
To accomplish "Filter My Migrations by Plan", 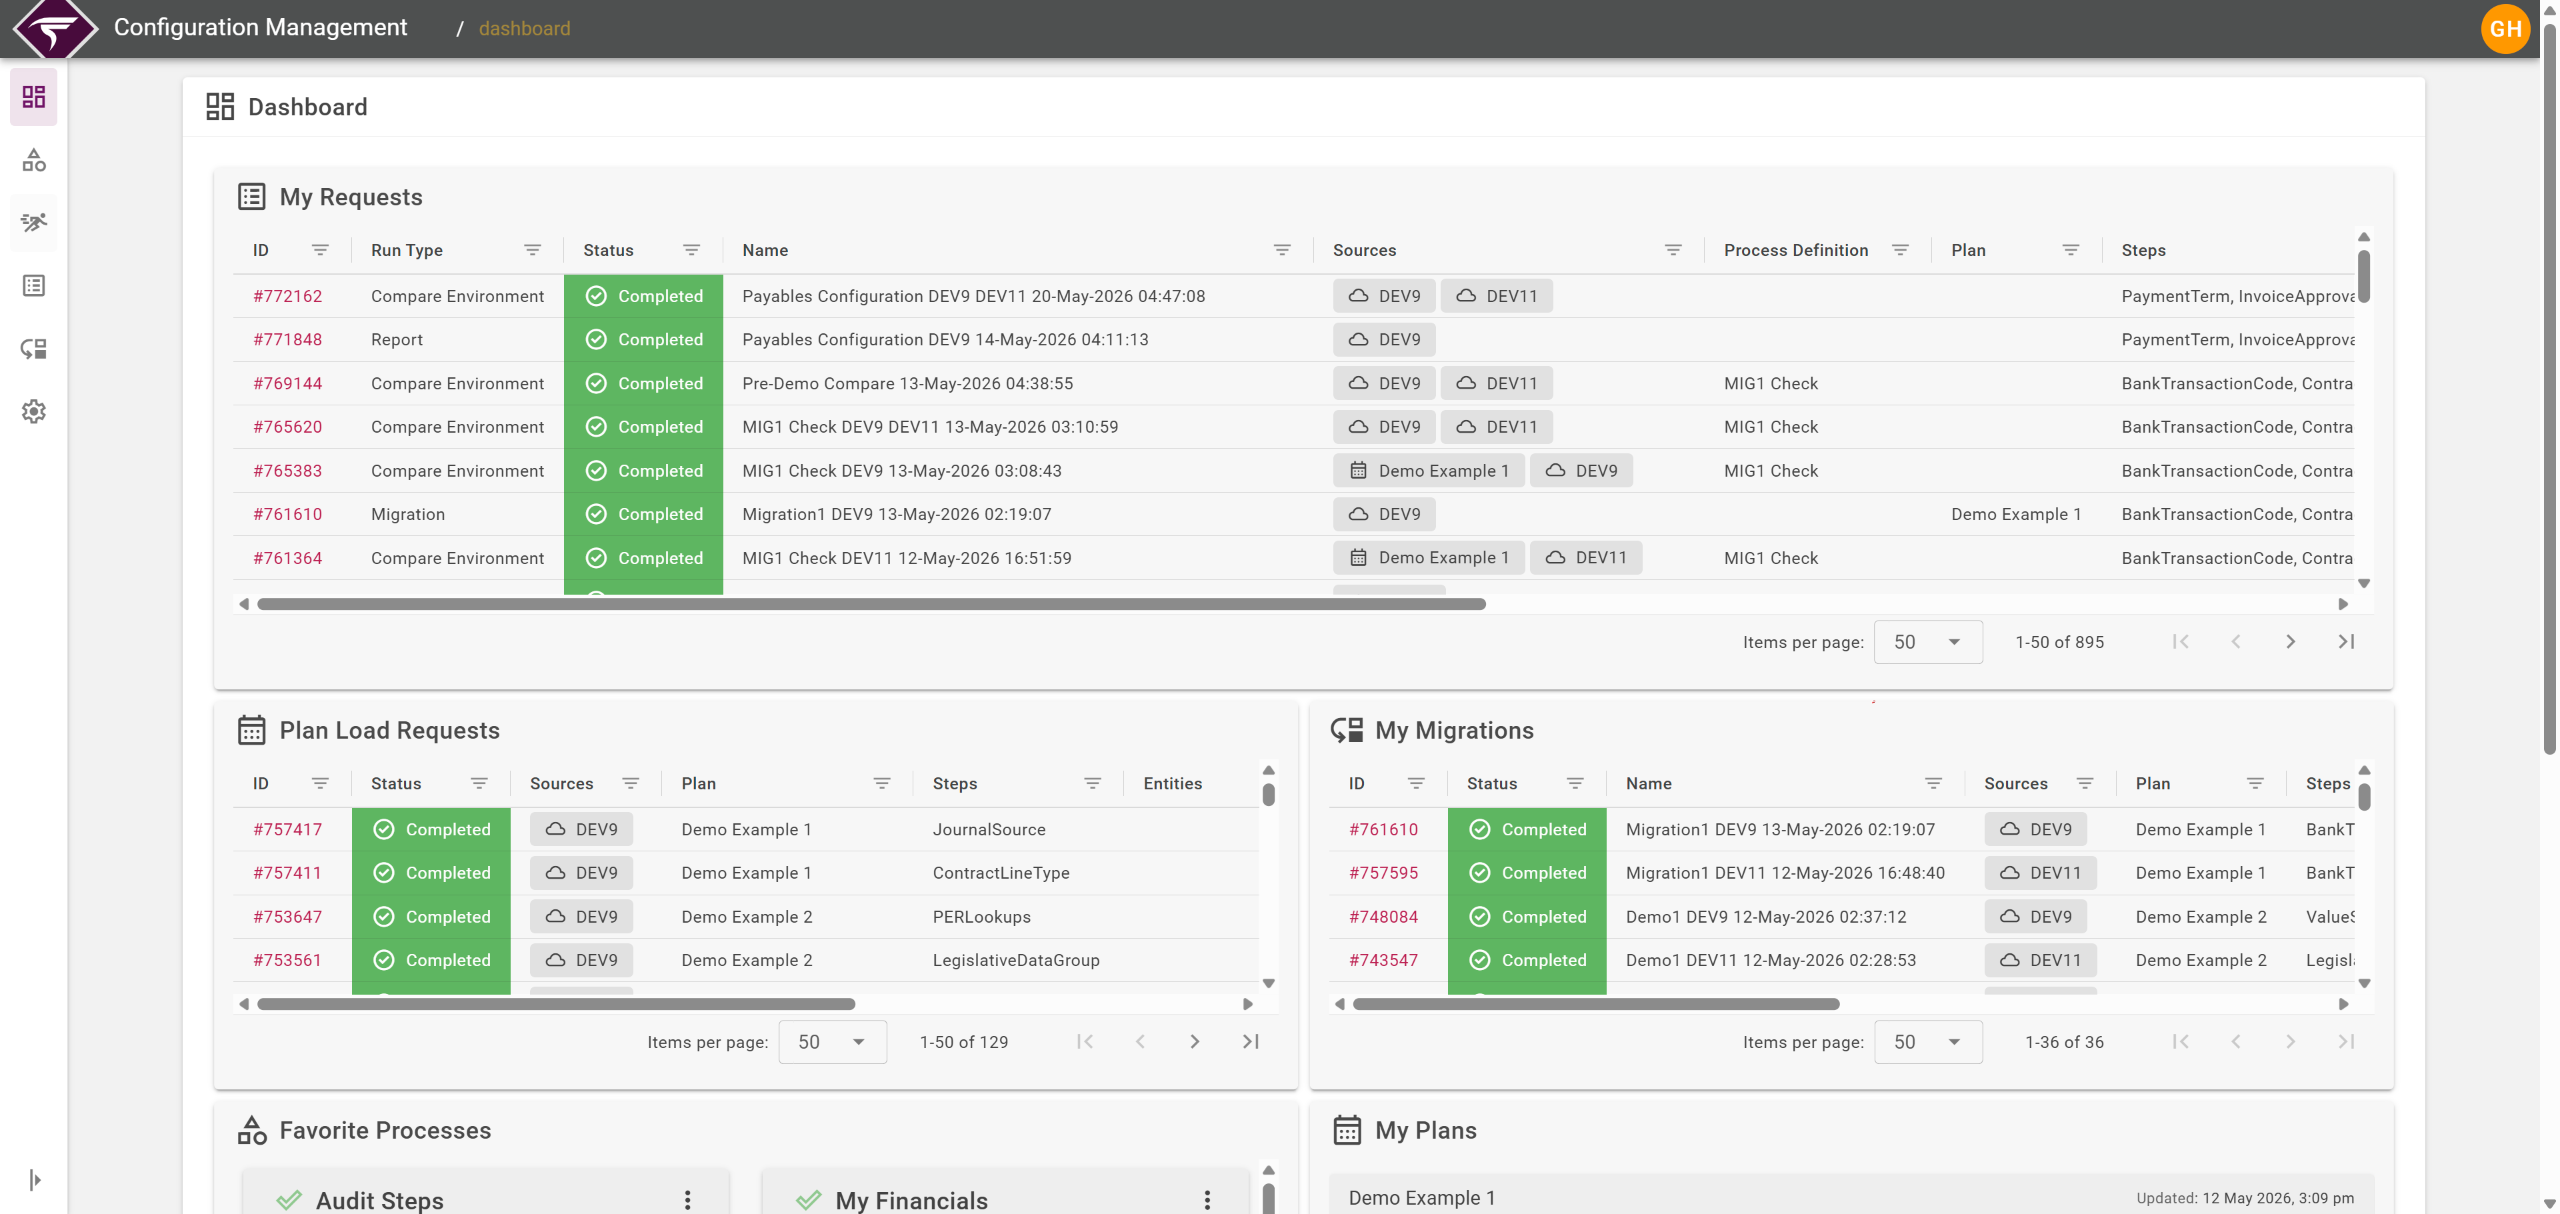I will coord(2255,783).
